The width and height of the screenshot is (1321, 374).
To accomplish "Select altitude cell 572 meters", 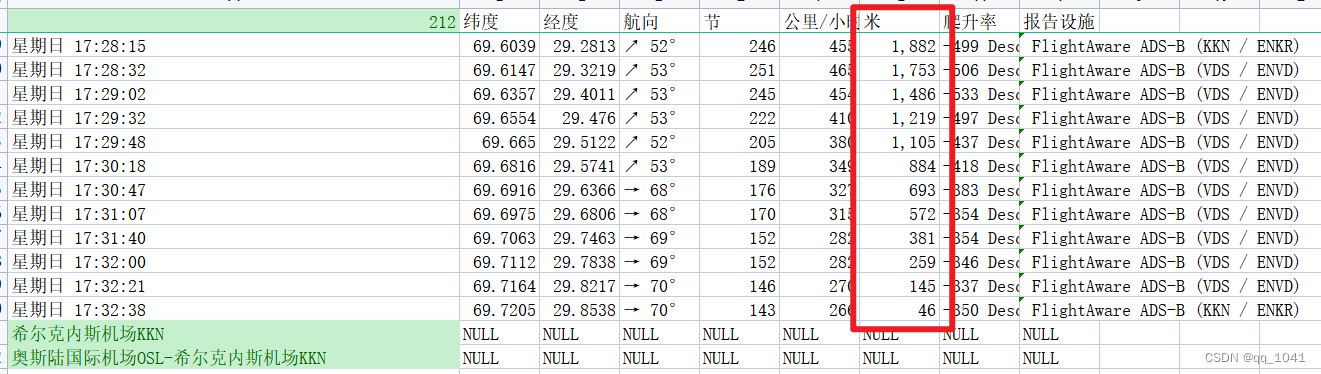I will pyautogui.click(x=900, y=214).
